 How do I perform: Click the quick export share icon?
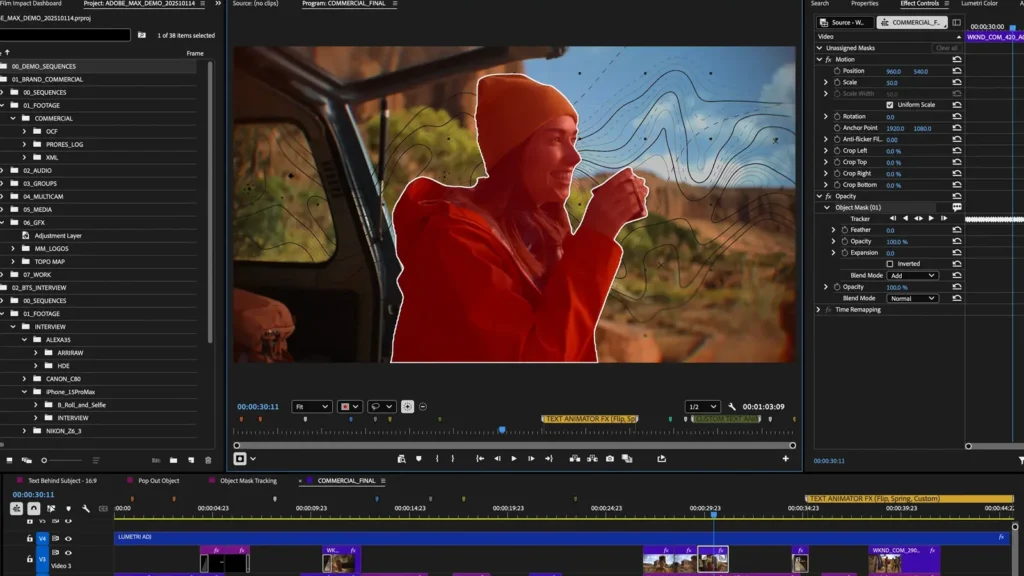pos(662,459)
